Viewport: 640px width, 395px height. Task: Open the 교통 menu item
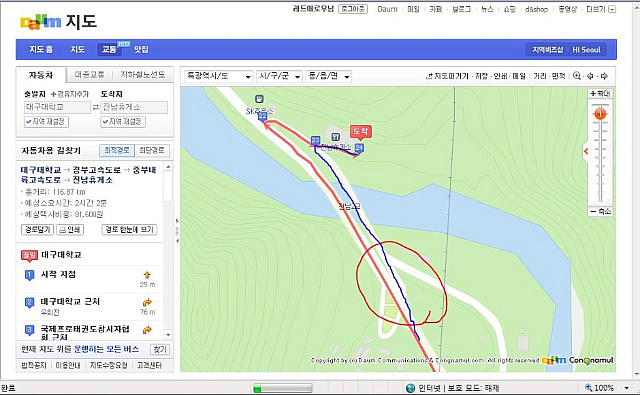[x=109, y=49]
